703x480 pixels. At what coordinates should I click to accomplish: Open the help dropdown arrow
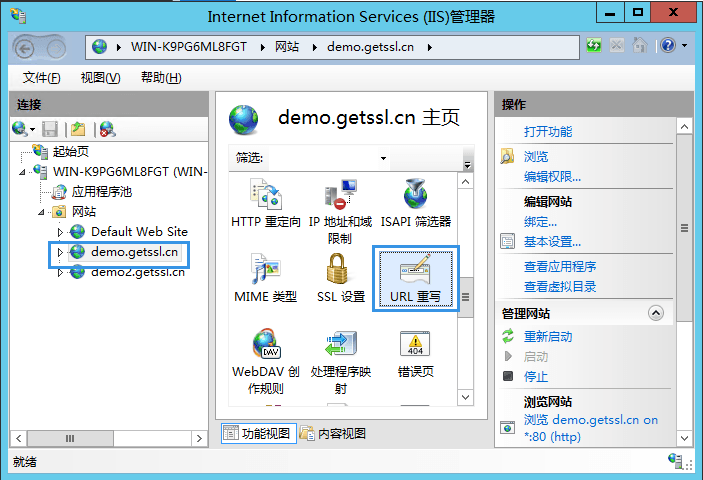[x=685, y=45]
